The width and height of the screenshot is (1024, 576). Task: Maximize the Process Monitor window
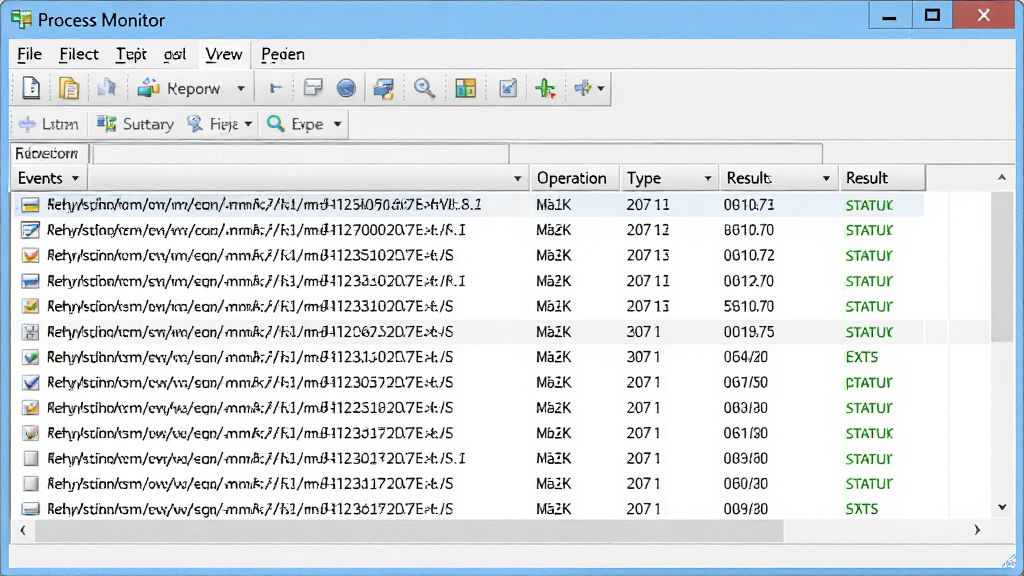(x=932, y=15)
